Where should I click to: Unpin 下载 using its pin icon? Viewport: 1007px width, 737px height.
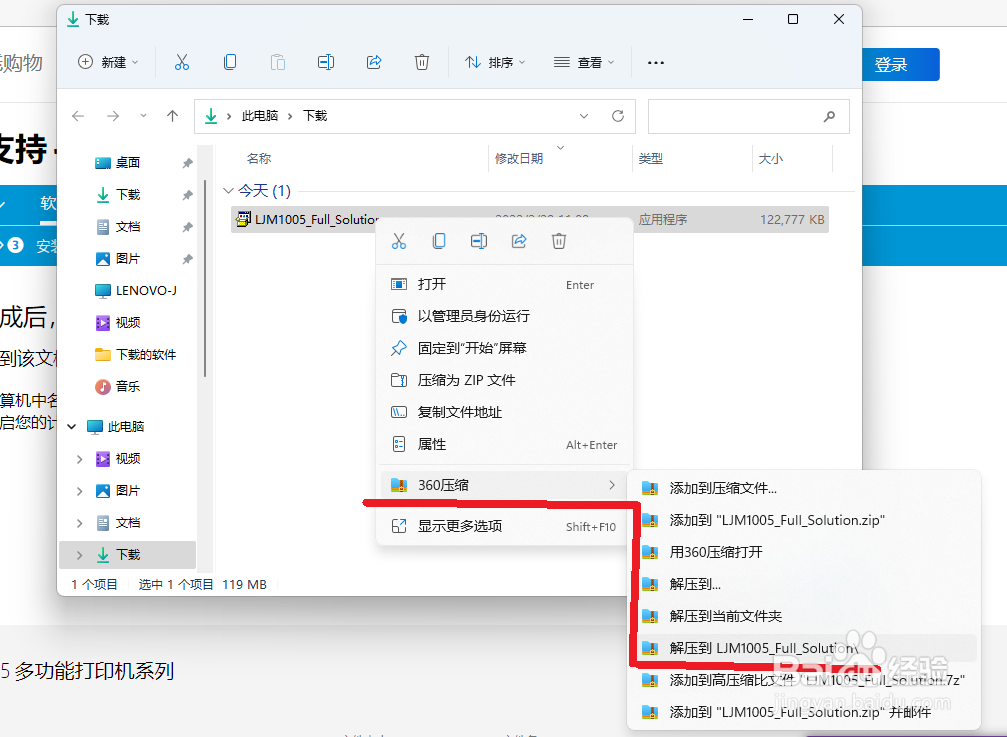click(x=186, y=194)
